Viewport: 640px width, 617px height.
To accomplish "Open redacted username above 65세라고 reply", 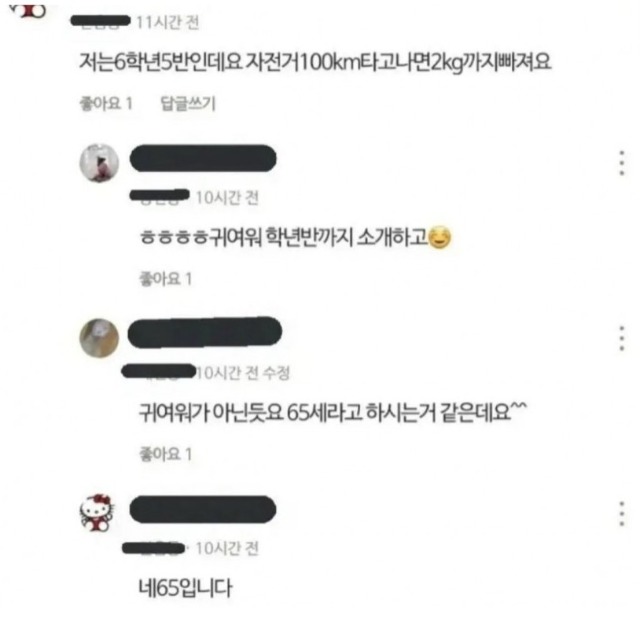I will tap(205, 332).
